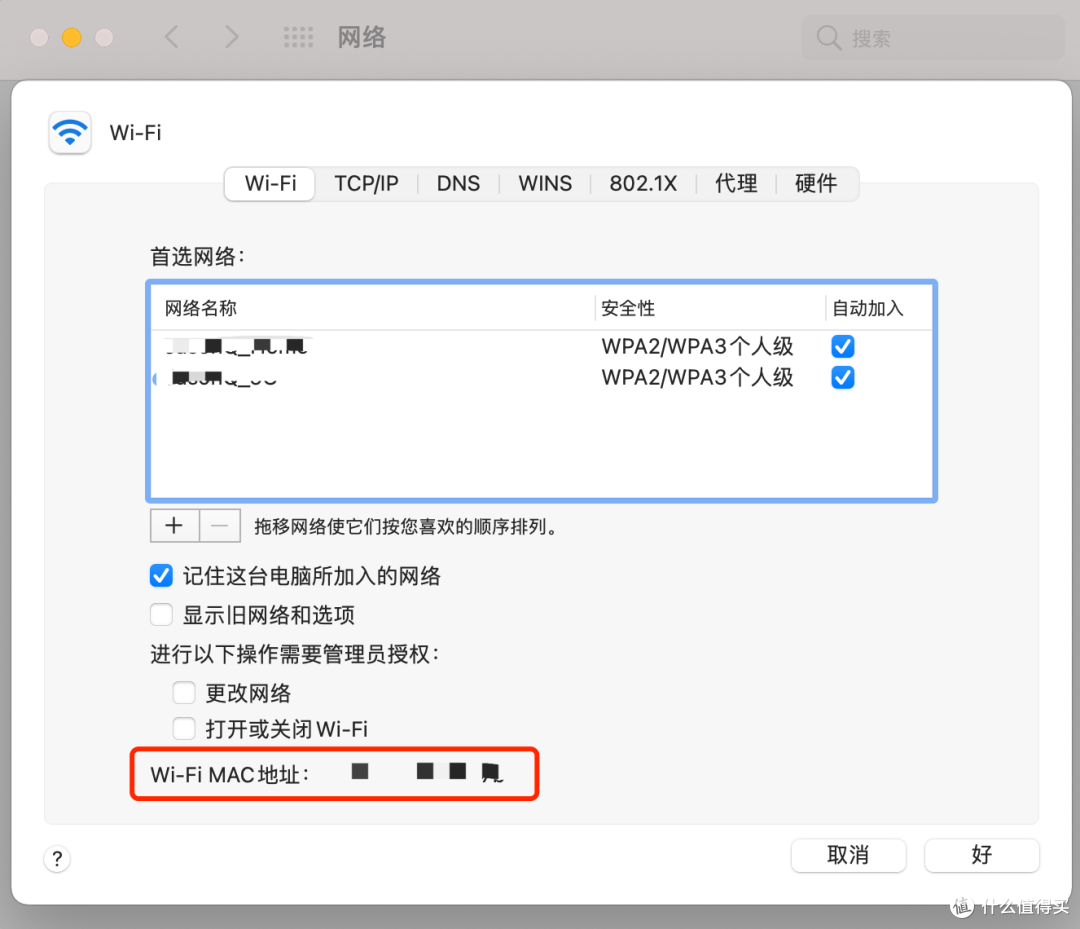1080x929 pixels.
Task: Click the search field in the toolbar
Action: tap(933, 38)
